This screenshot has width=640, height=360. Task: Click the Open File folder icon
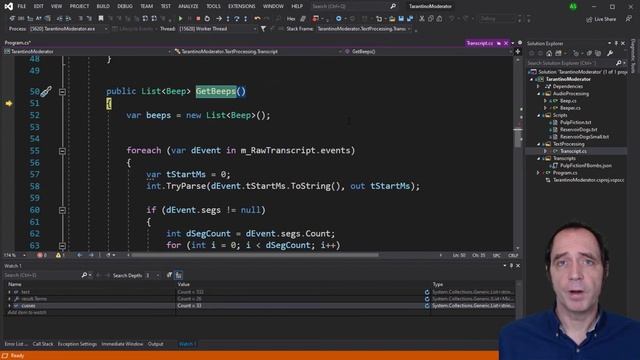(392, 19)
